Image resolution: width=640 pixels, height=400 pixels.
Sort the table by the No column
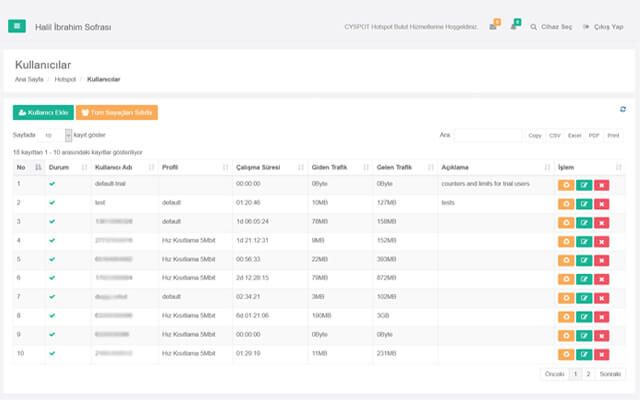coord(27,167)
